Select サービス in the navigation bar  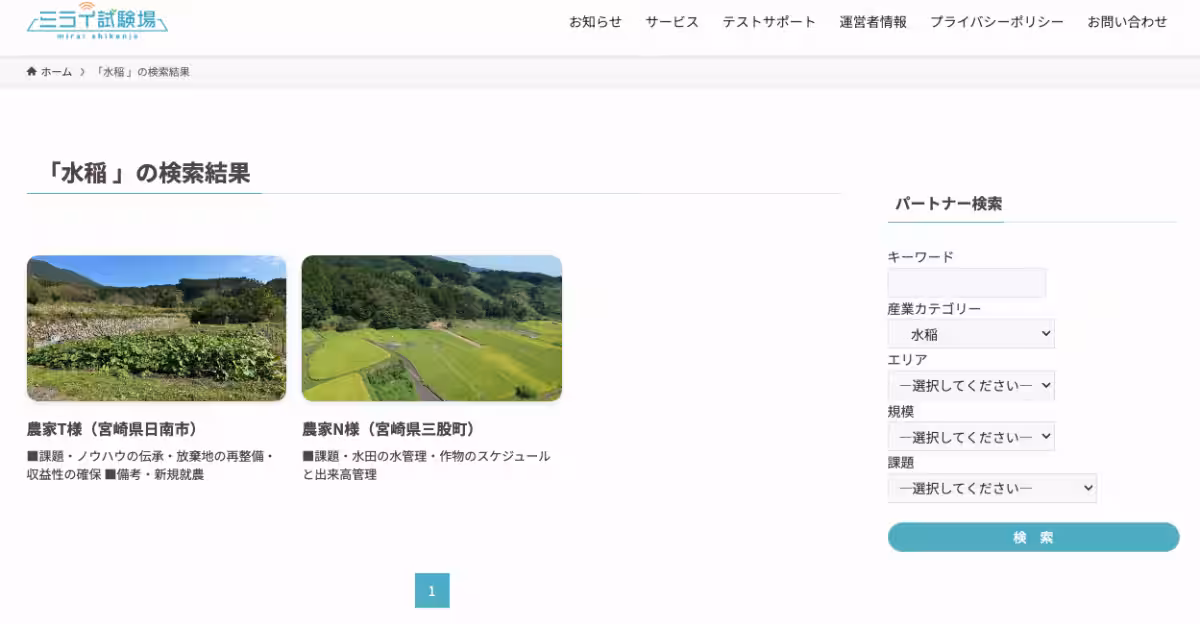(x=671, y=20)
